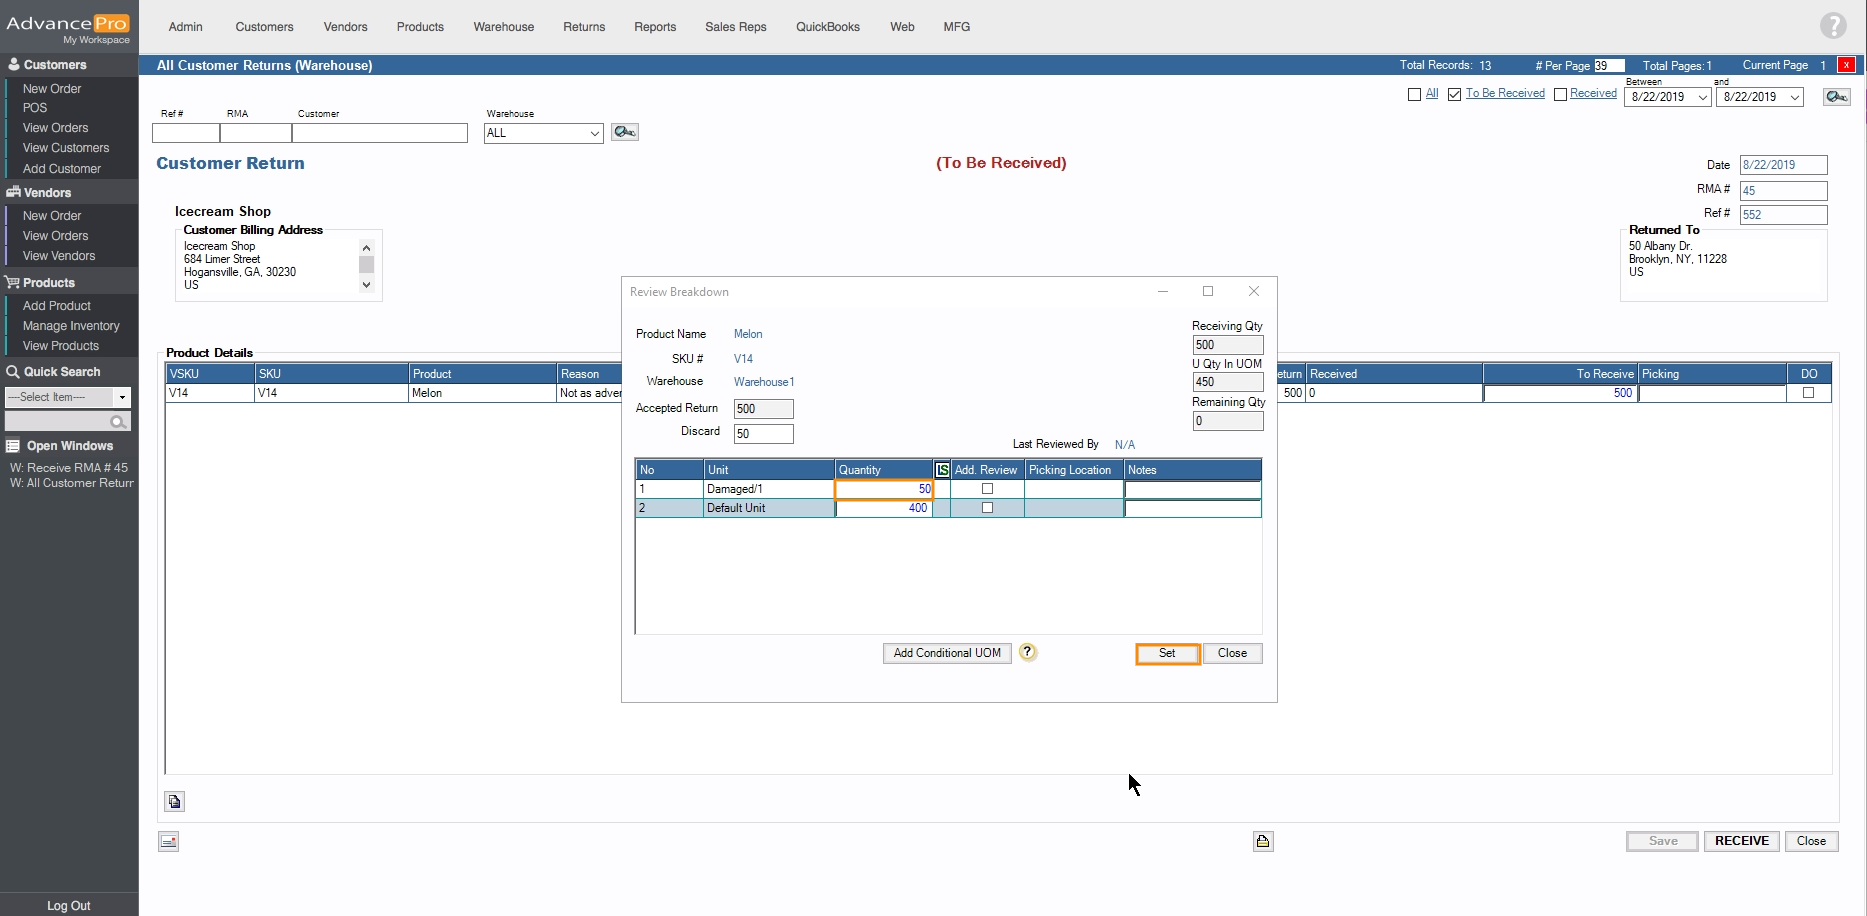
Task: Click the date range search key icon
Action: 1836,97
